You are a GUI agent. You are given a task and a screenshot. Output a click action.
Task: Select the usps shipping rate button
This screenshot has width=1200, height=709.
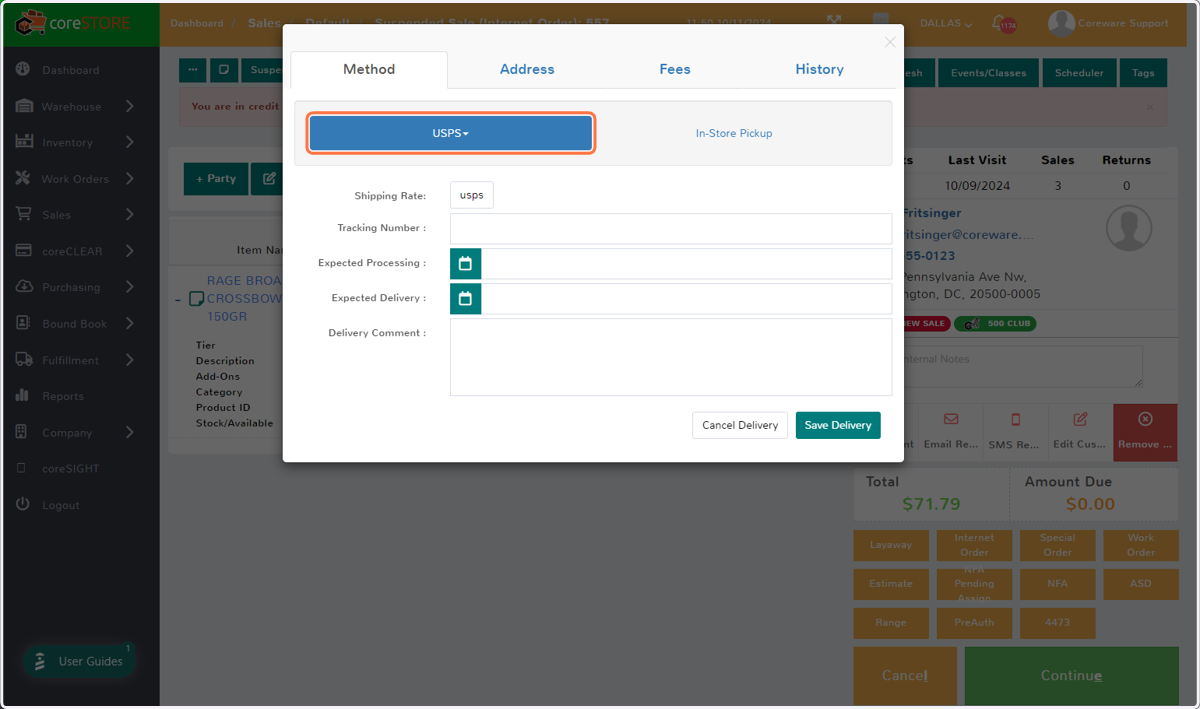click(472, 196)
